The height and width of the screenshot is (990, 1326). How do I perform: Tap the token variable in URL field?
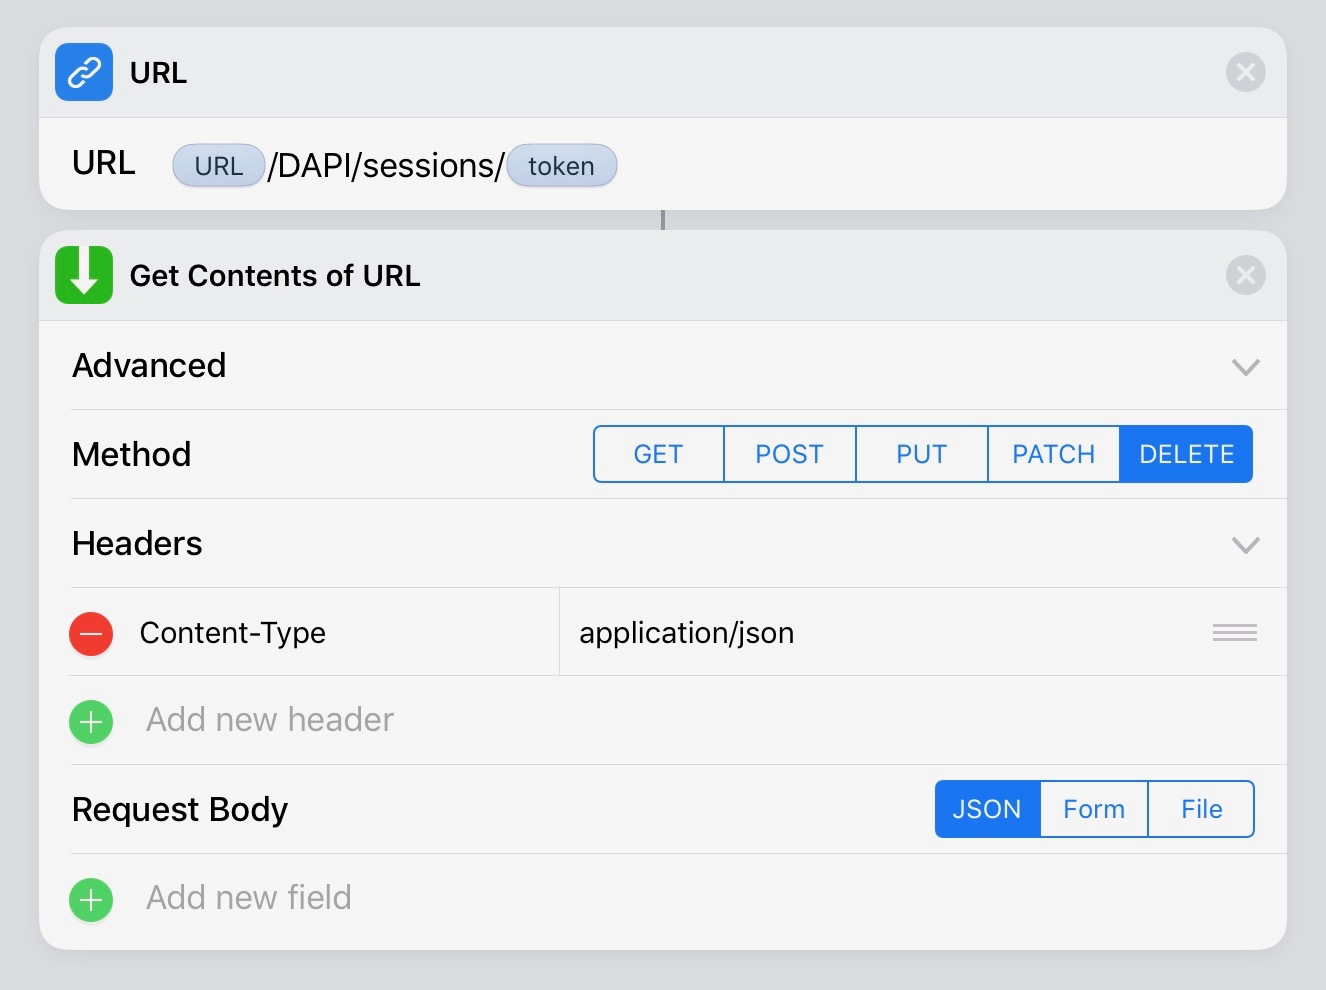pyautogui.click(x=561, y=166)
